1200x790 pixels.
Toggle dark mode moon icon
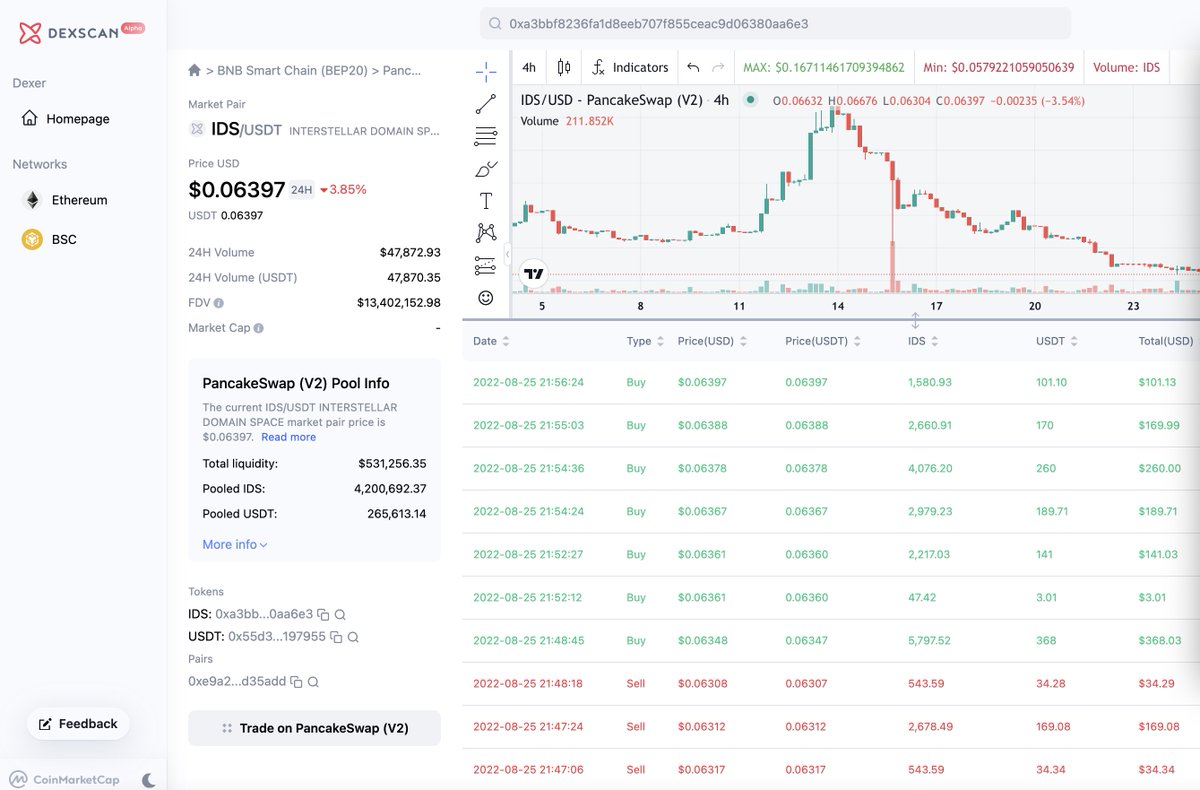(148, 780)
